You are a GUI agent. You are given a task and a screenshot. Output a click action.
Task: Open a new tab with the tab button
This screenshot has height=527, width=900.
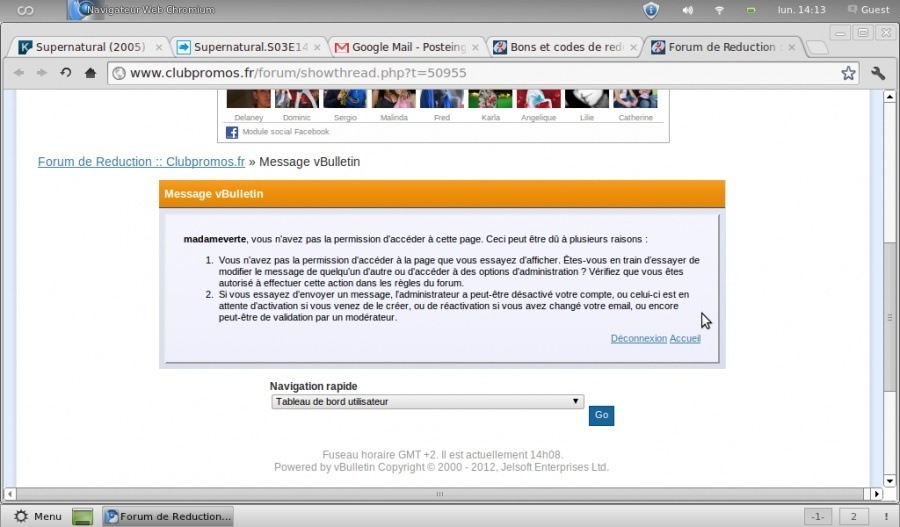tap(816, 47)
